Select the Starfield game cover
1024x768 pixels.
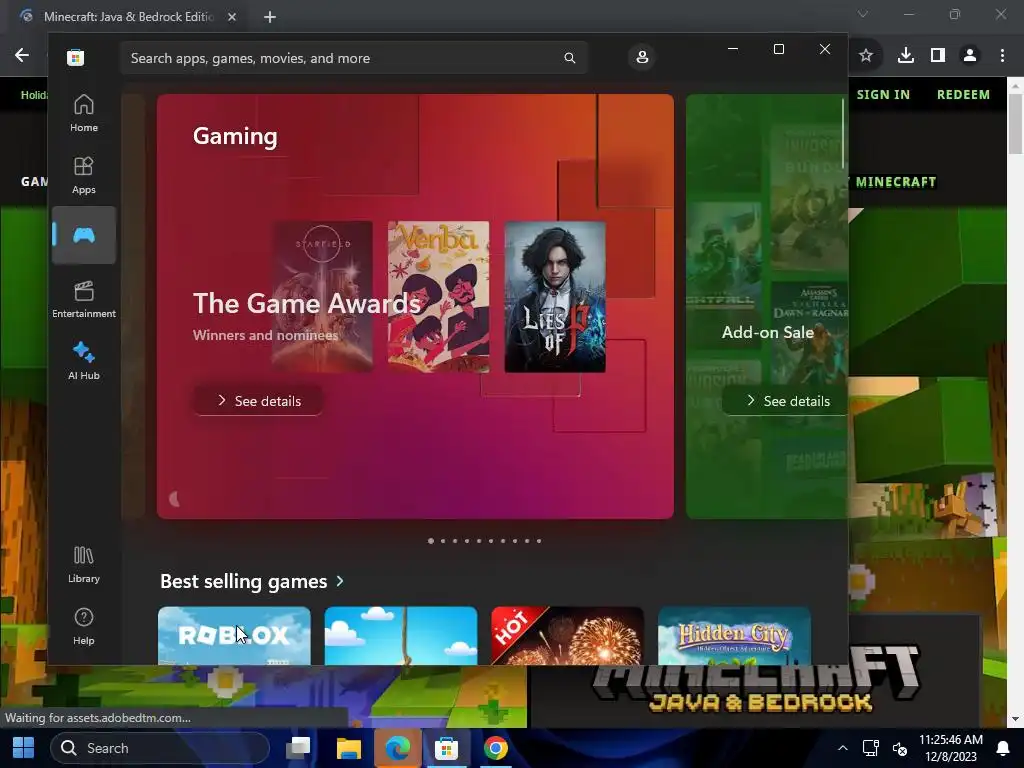[x=323, y=297]
